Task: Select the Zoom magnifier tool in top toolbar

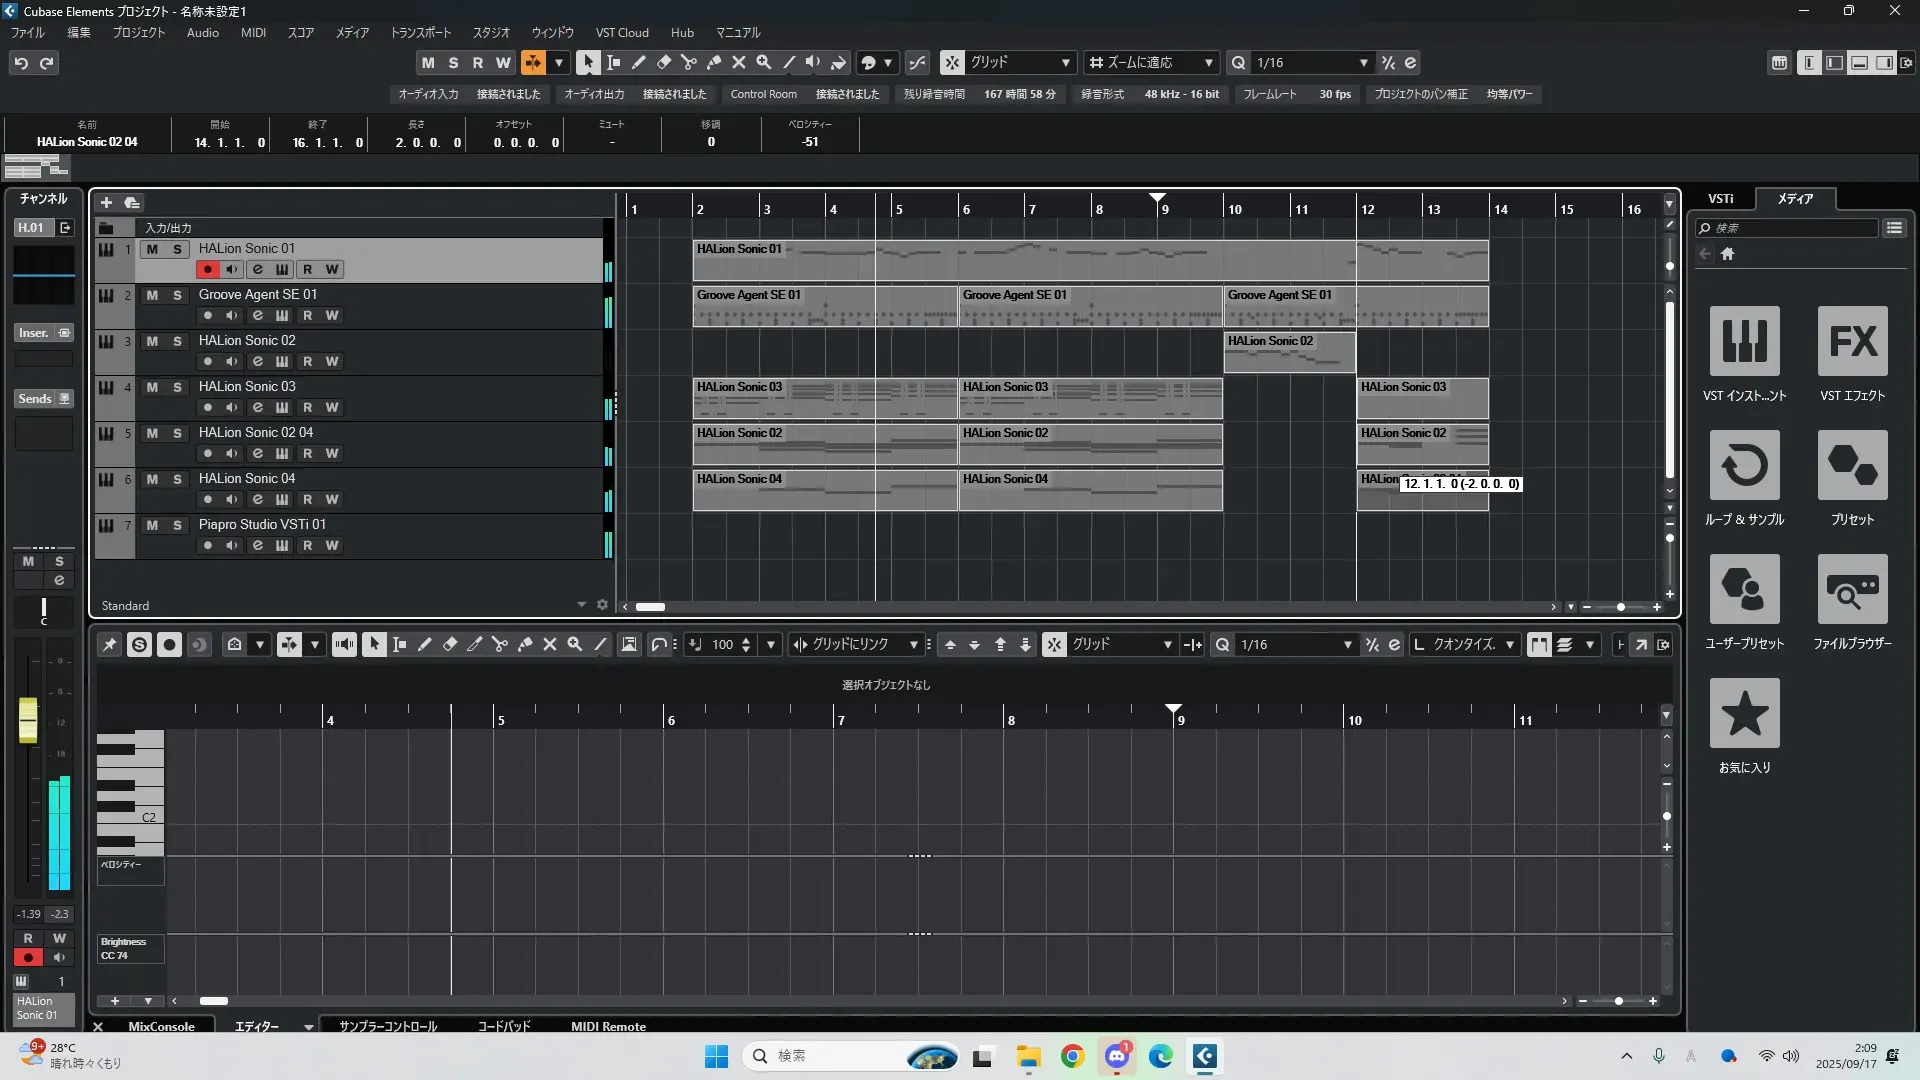Action: [x=764, y=62]
